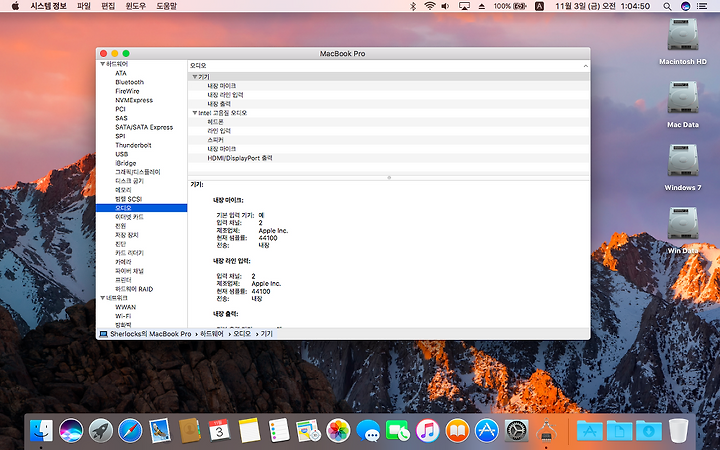Screen dimensions: 720x450
Task: Select 하드웨어 RAID in the sidebar
Action: coord(134,289)
